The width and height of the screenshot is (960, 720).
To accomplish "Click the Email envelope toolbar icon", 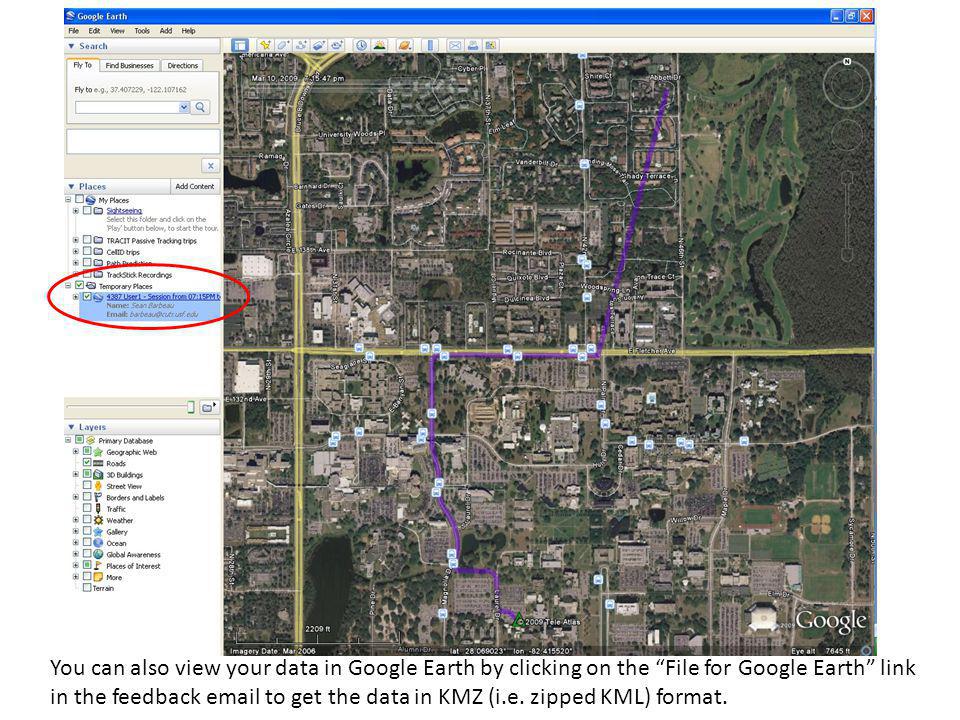I will pyautogui.click(x=455, y=45).
